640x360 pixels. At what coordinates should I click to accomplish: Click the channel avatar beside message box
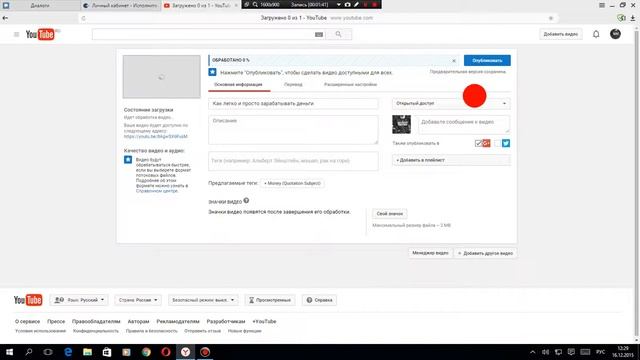coord(401,124)
